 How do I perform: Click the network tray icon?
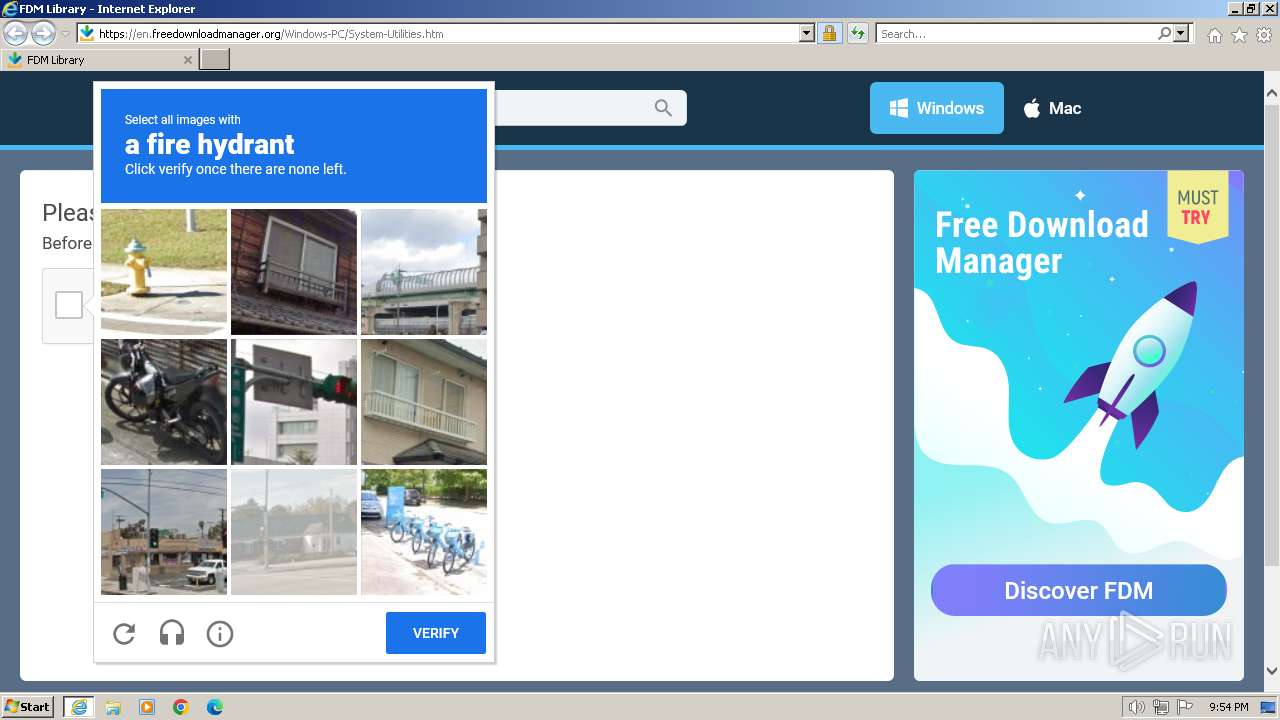pos(1161,707)
